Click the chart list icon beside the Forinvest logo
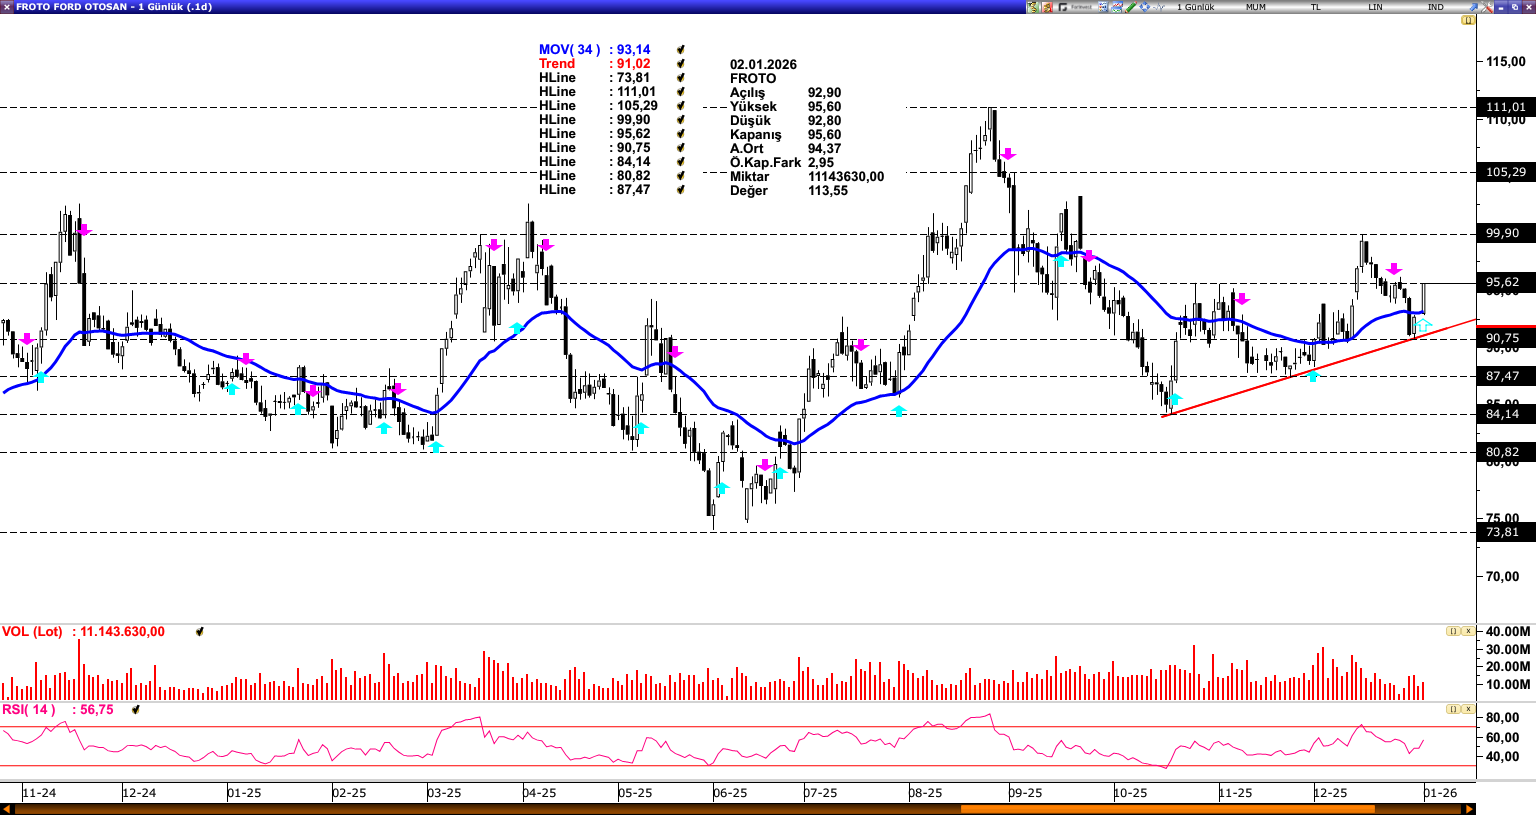The image size is (1536, 816). 1103,7
